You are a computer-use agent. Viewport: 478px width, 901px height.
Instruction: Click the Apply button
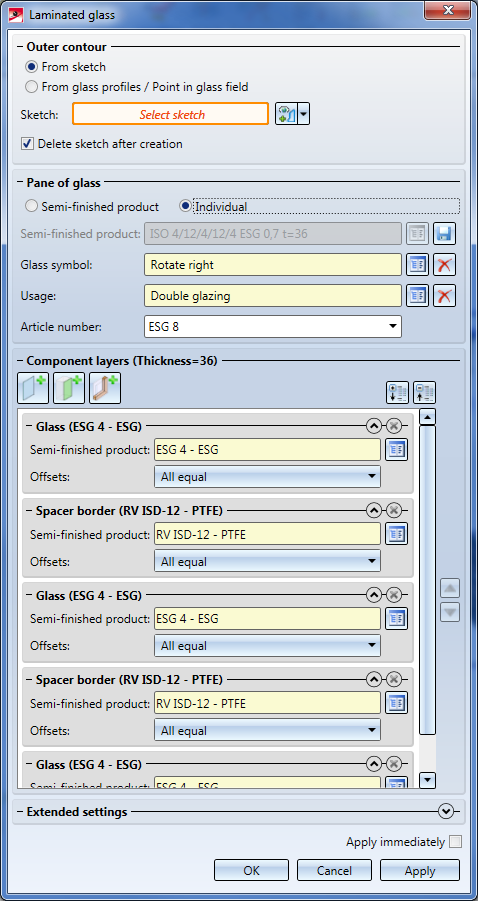pyautogui.click(x=419, y=870)
